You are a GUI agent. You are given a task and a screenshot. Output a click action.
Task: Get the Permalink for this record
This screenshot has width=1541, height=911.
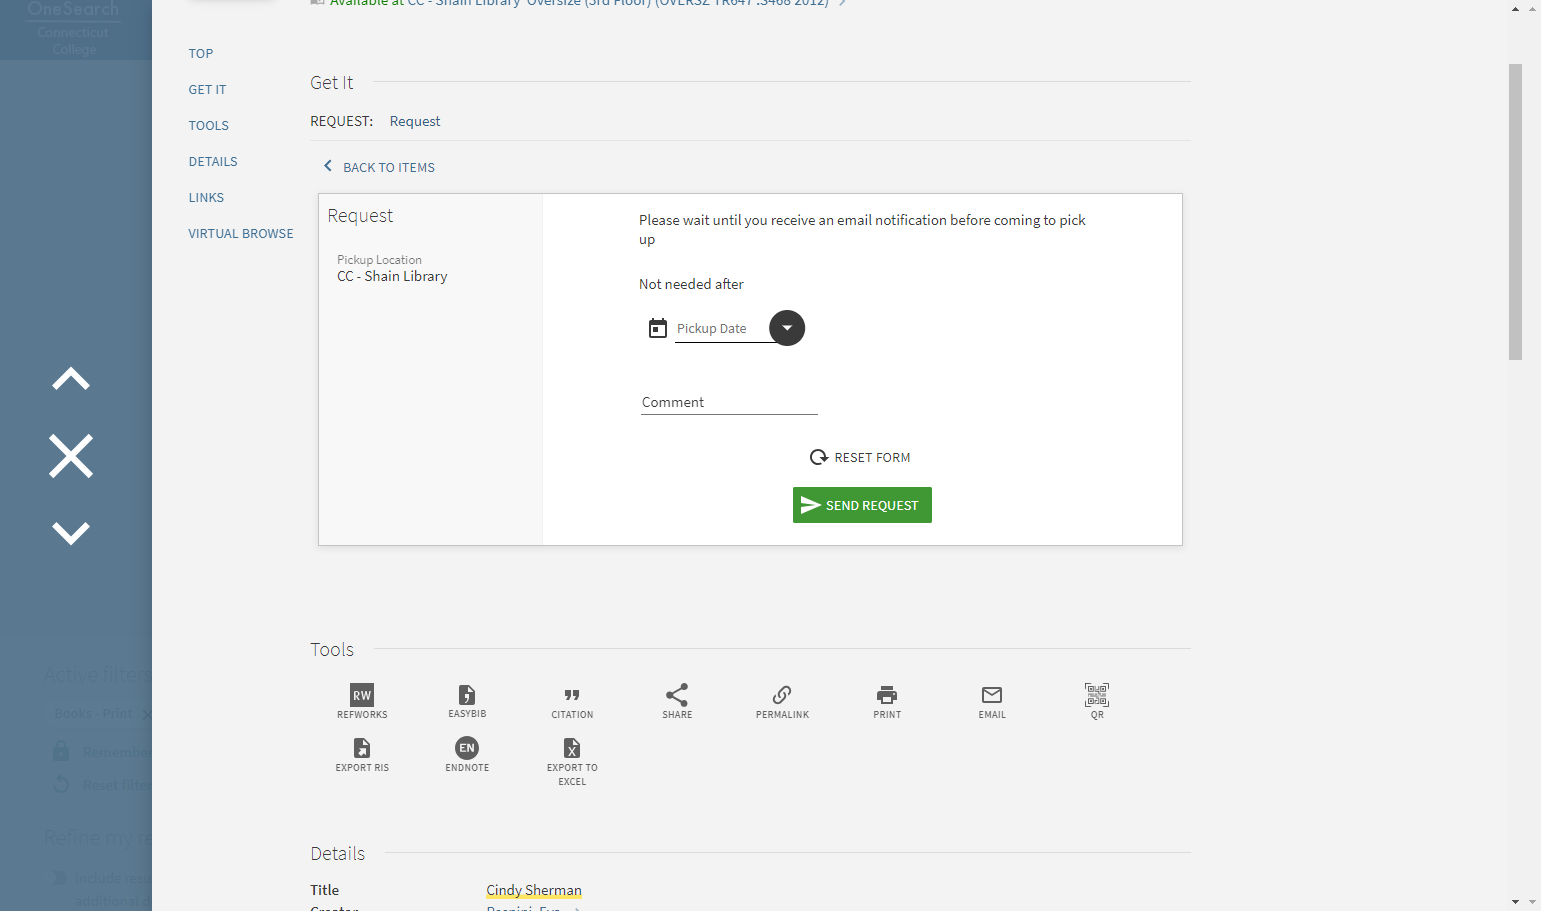pos(782,701)
